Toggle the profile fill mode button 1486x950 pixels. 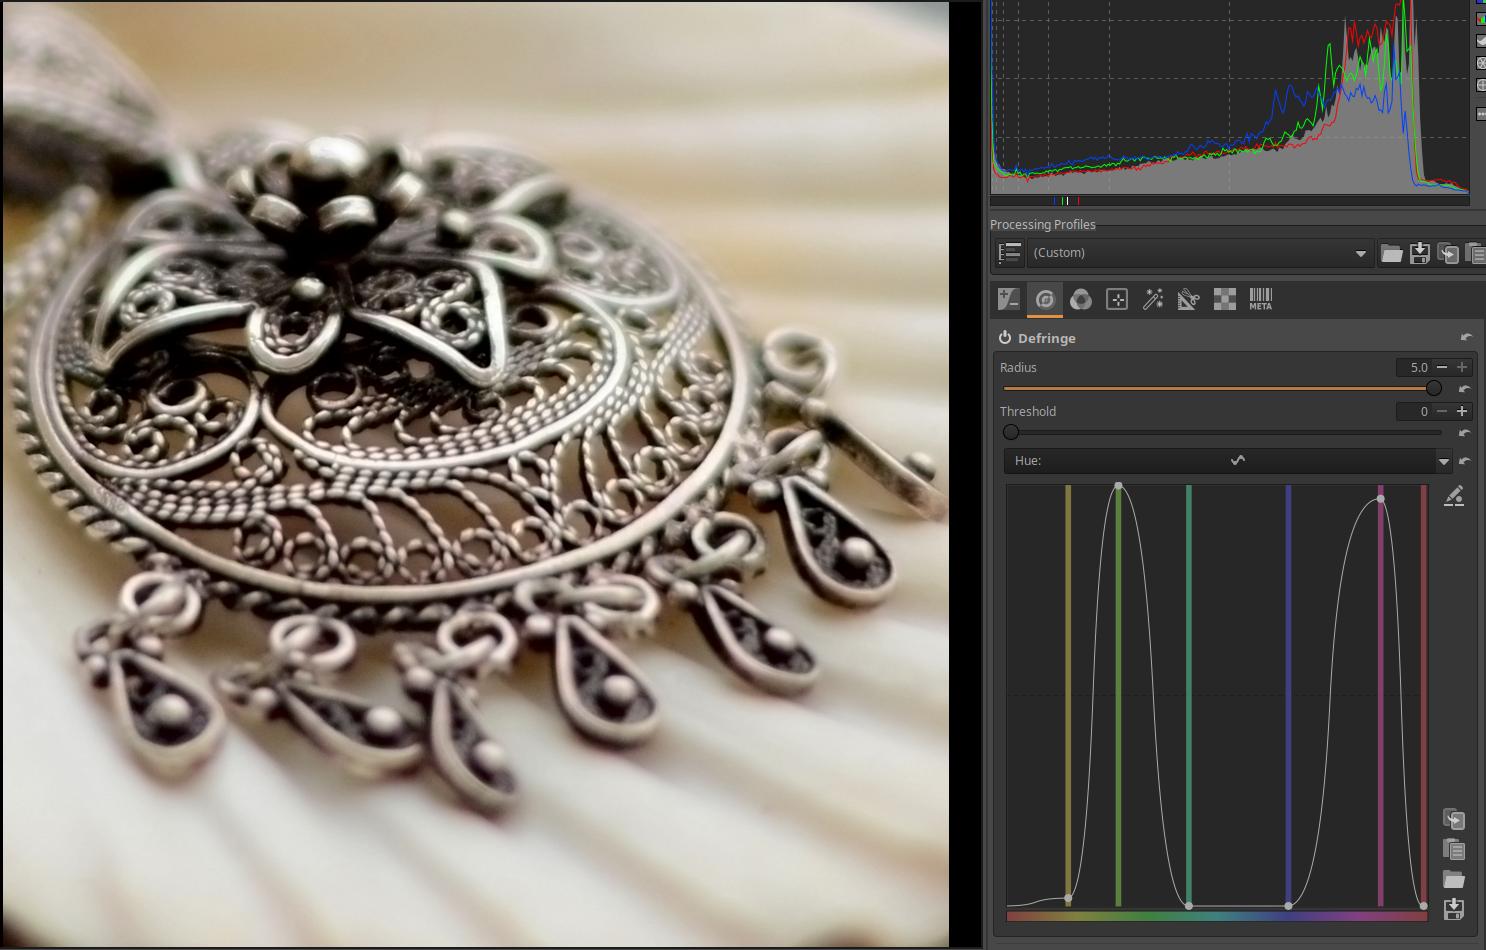point(1009,253)
